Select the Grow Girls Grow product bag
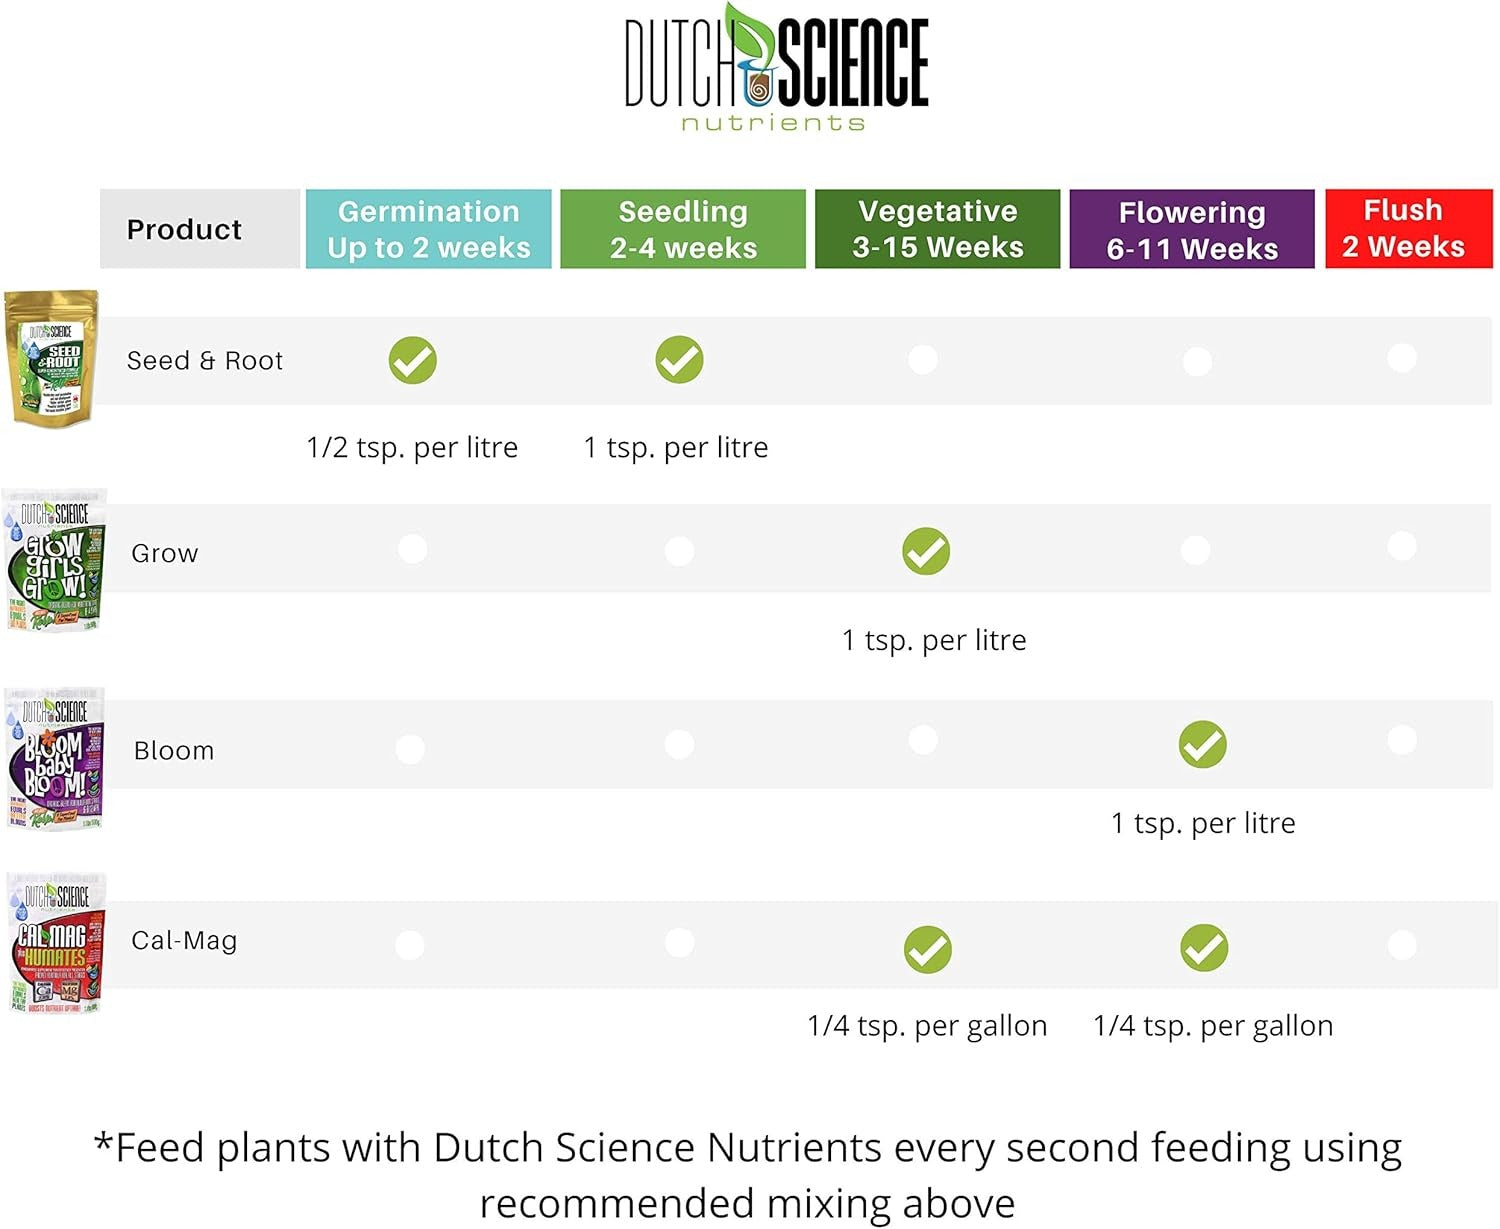Image resolution: width=1500 pixels, height=1229 pixels. click(55, 560)
